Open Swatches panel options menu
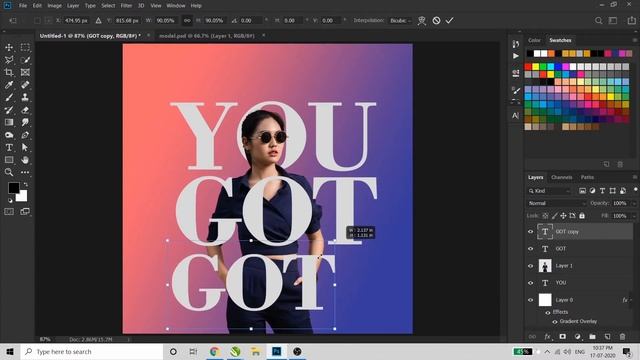The width and height of the screenshot is (640, 360). [634, 40]
